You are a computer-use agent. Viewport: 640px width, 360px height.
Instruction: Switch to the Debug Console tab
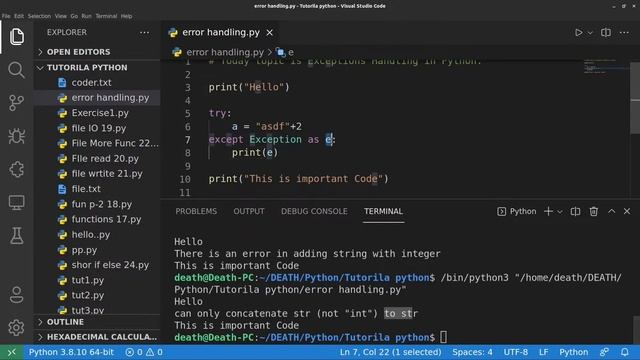tap(314, 211)
